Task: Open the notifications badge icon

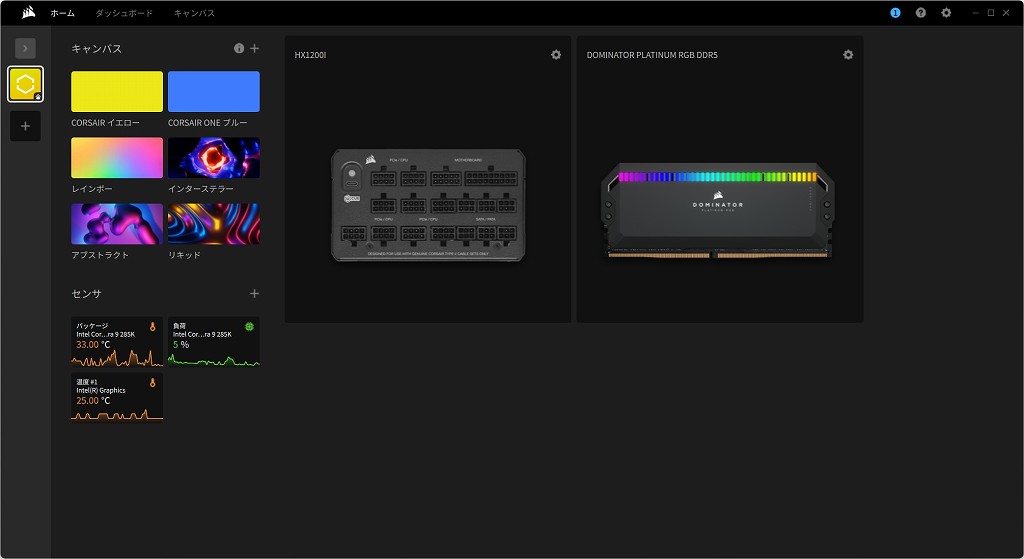Action: click(x=895, y=12)
